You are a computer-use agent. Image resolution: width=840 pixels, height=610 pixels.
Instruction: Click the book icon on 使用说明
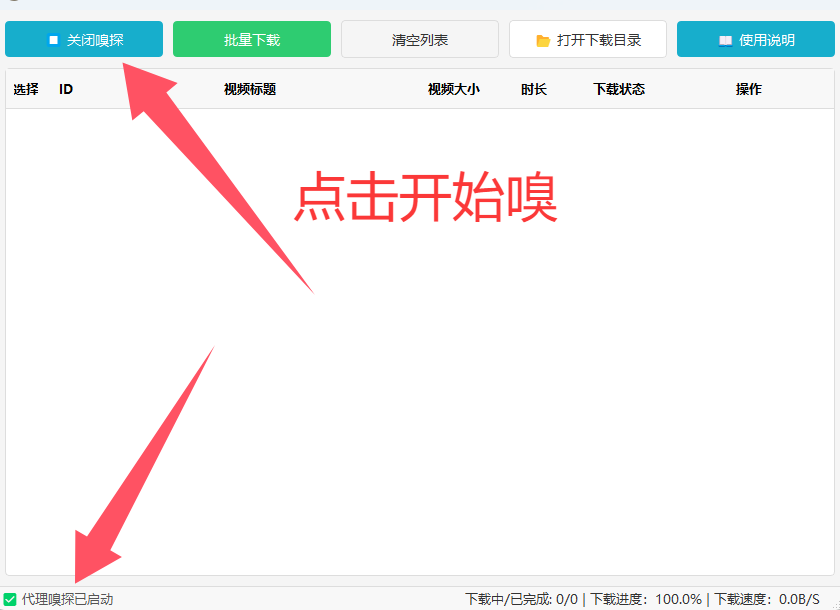(726, 40)
